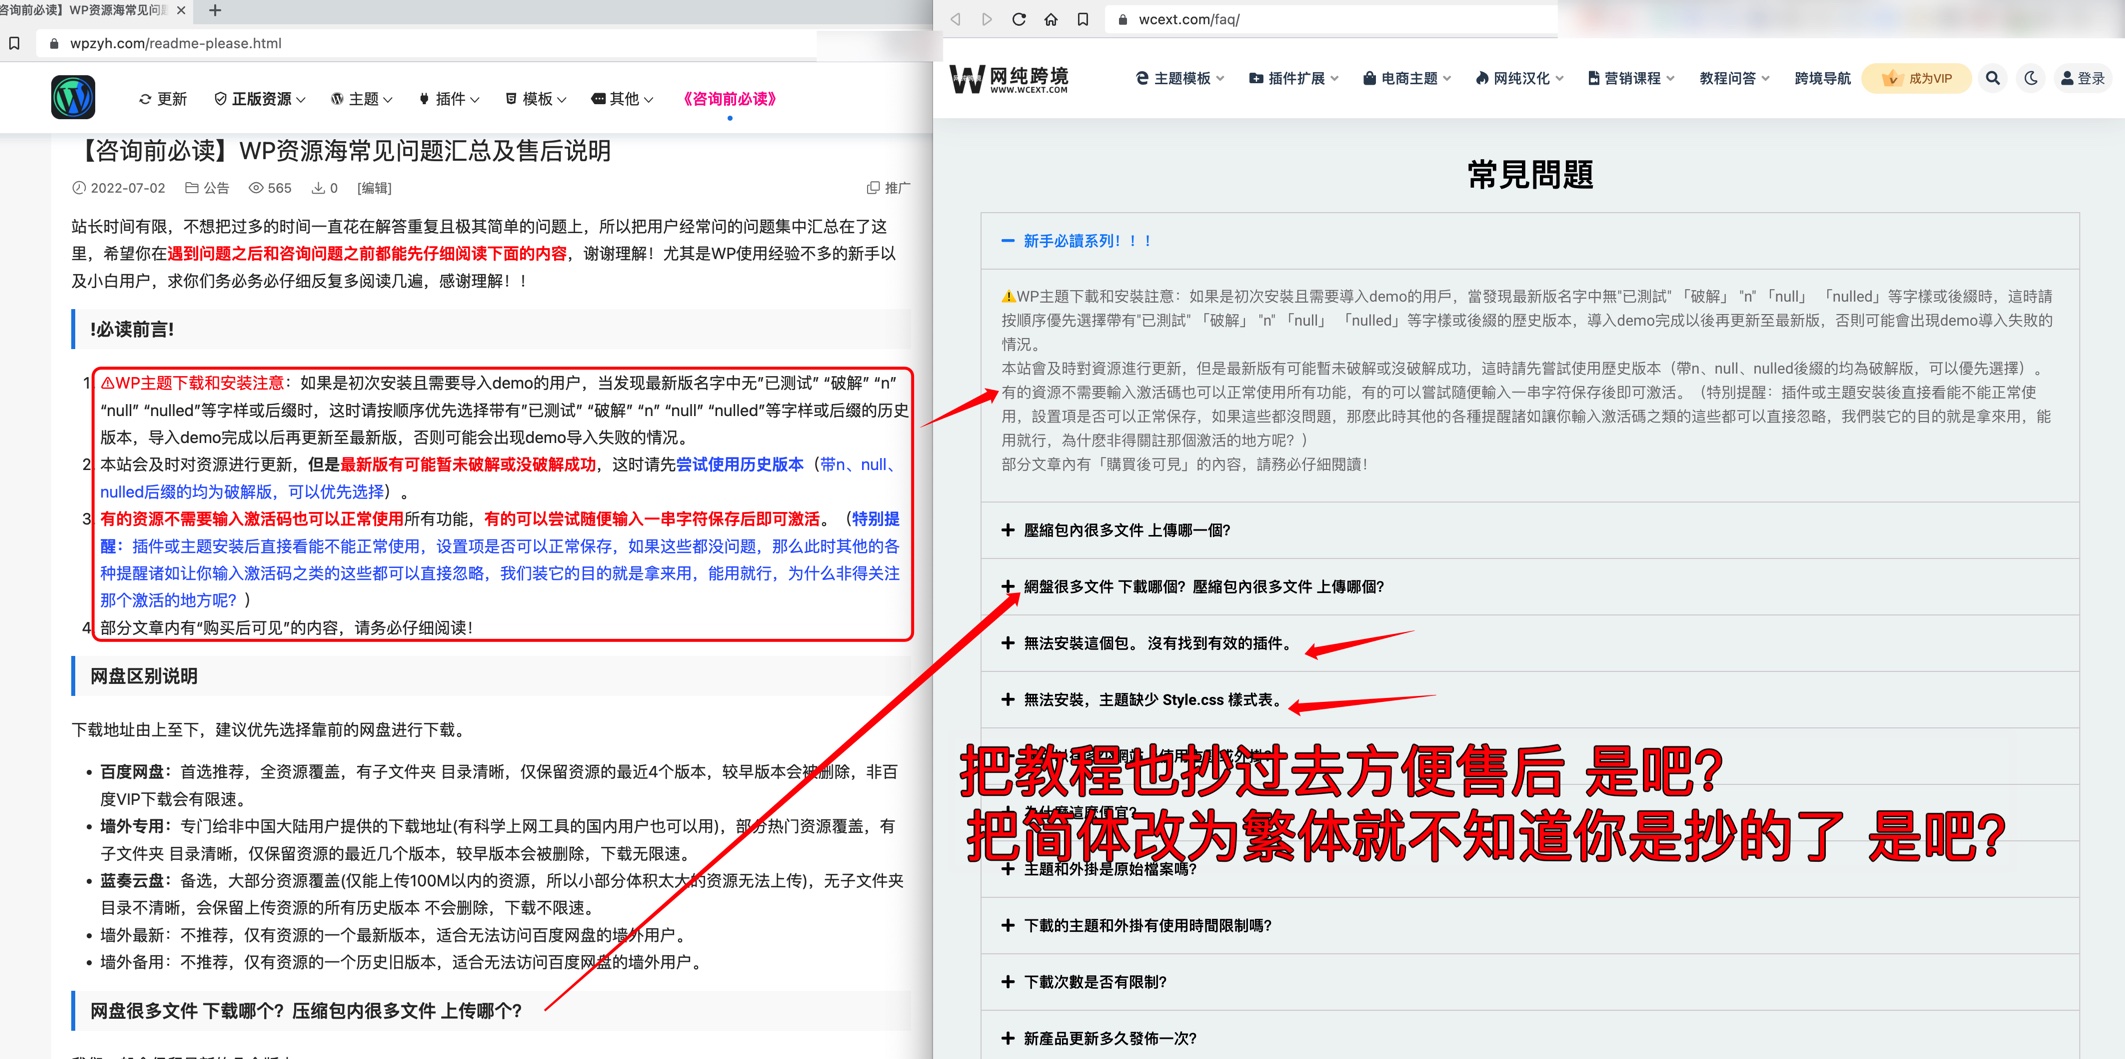Close the WP资源海 browser tab
This screenshot has height=1059, width=2125.
click(181, 10)
